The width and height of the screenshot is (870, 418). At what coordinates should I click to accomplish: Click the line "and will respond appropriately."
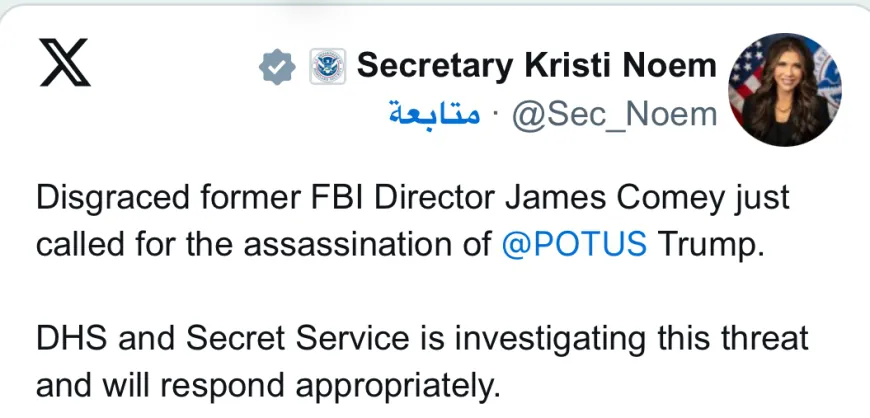click(269, 385)
